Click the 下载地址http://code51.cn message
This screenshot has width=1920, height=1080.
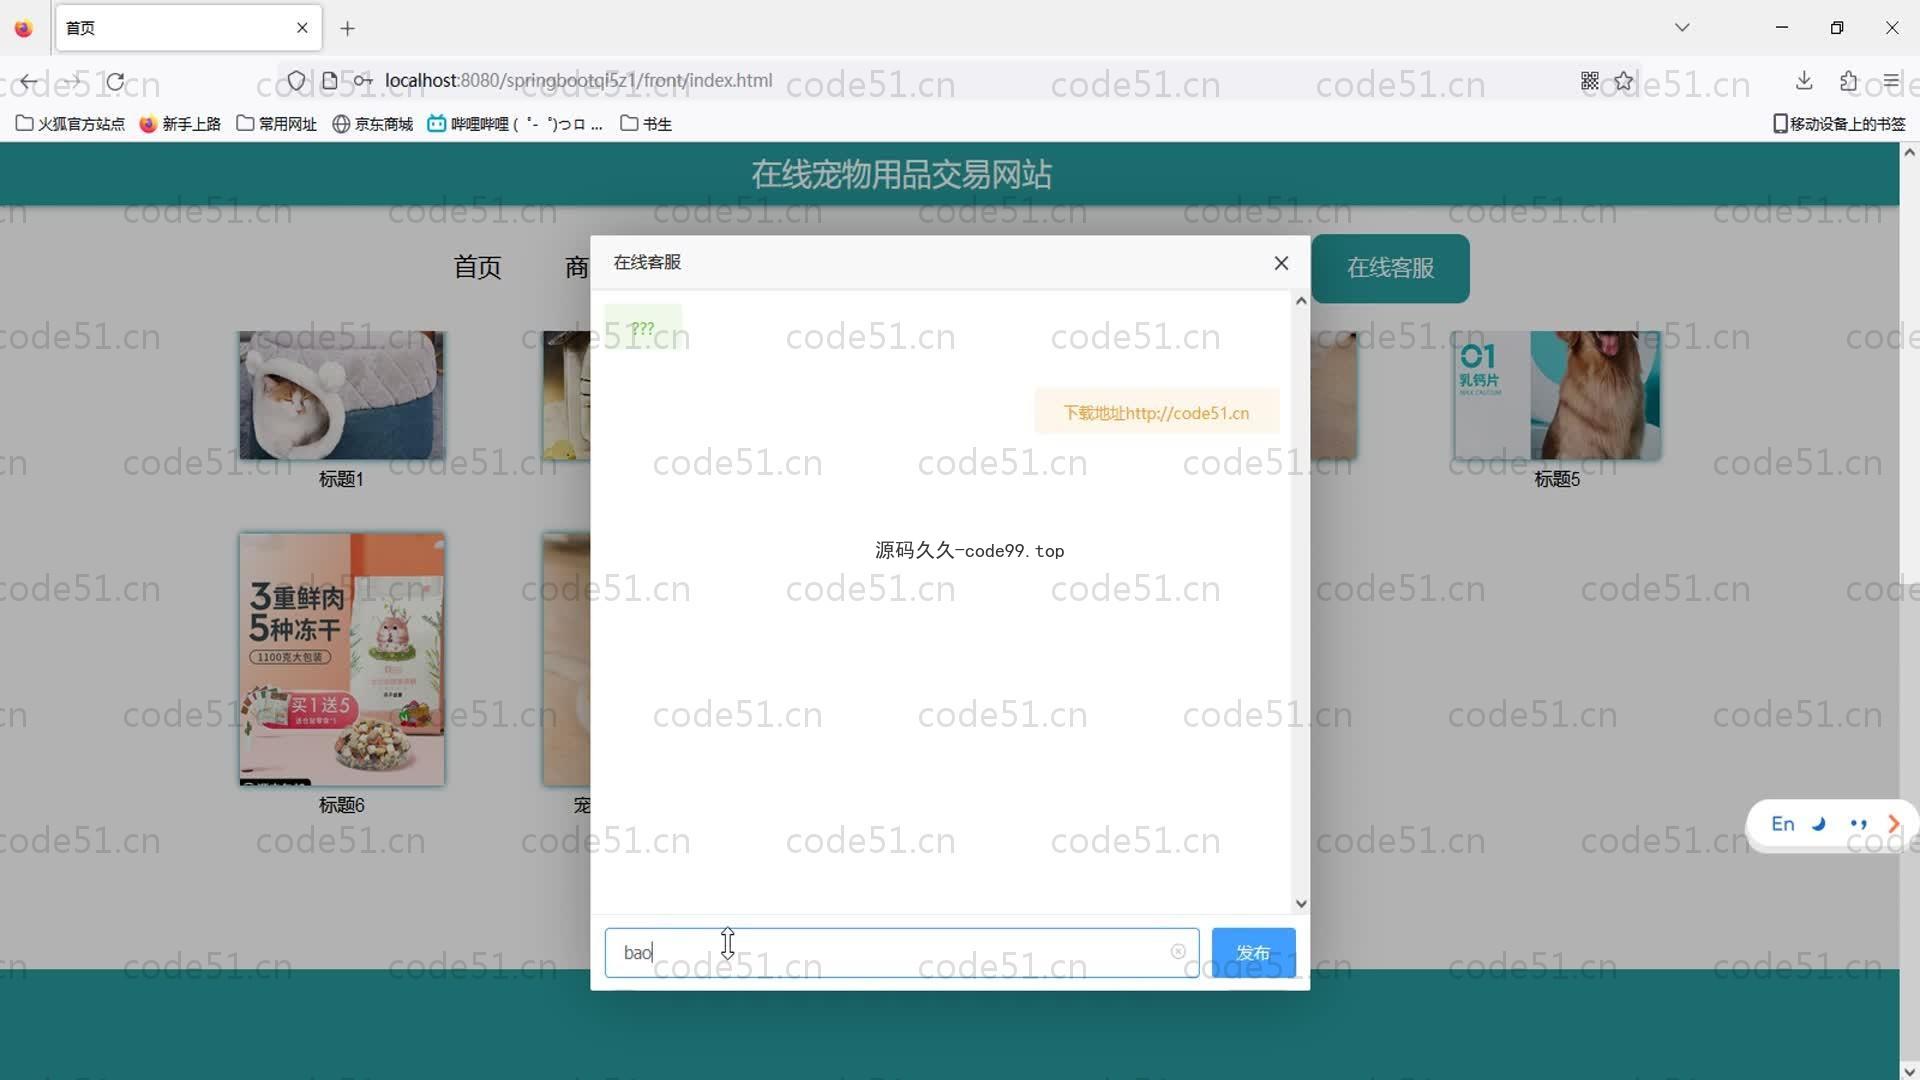click(x=1156, y=412)
